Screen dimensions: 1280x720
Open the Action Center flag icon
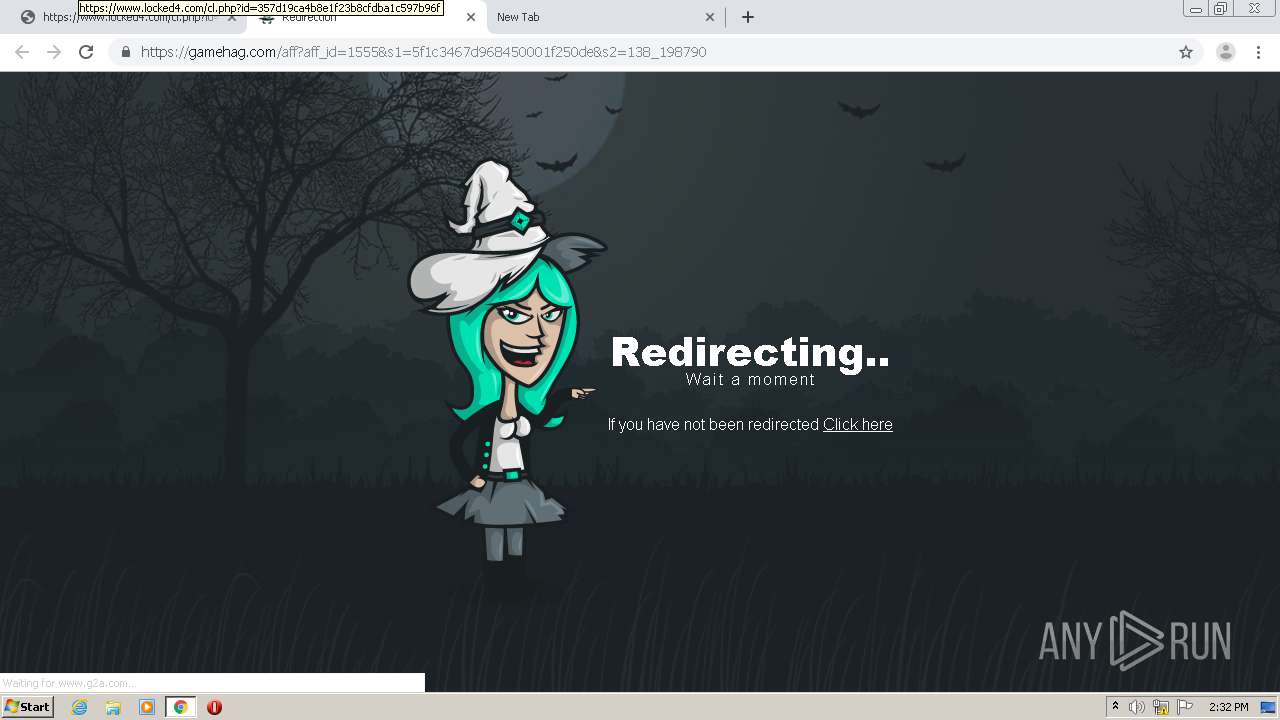(1185, 707)
